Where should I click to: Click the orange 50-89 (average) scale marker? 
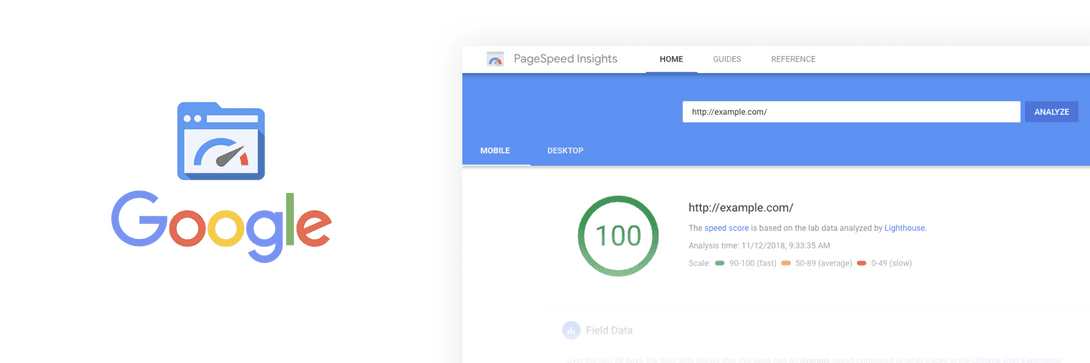pyautogui.click(x=786, y=264)
